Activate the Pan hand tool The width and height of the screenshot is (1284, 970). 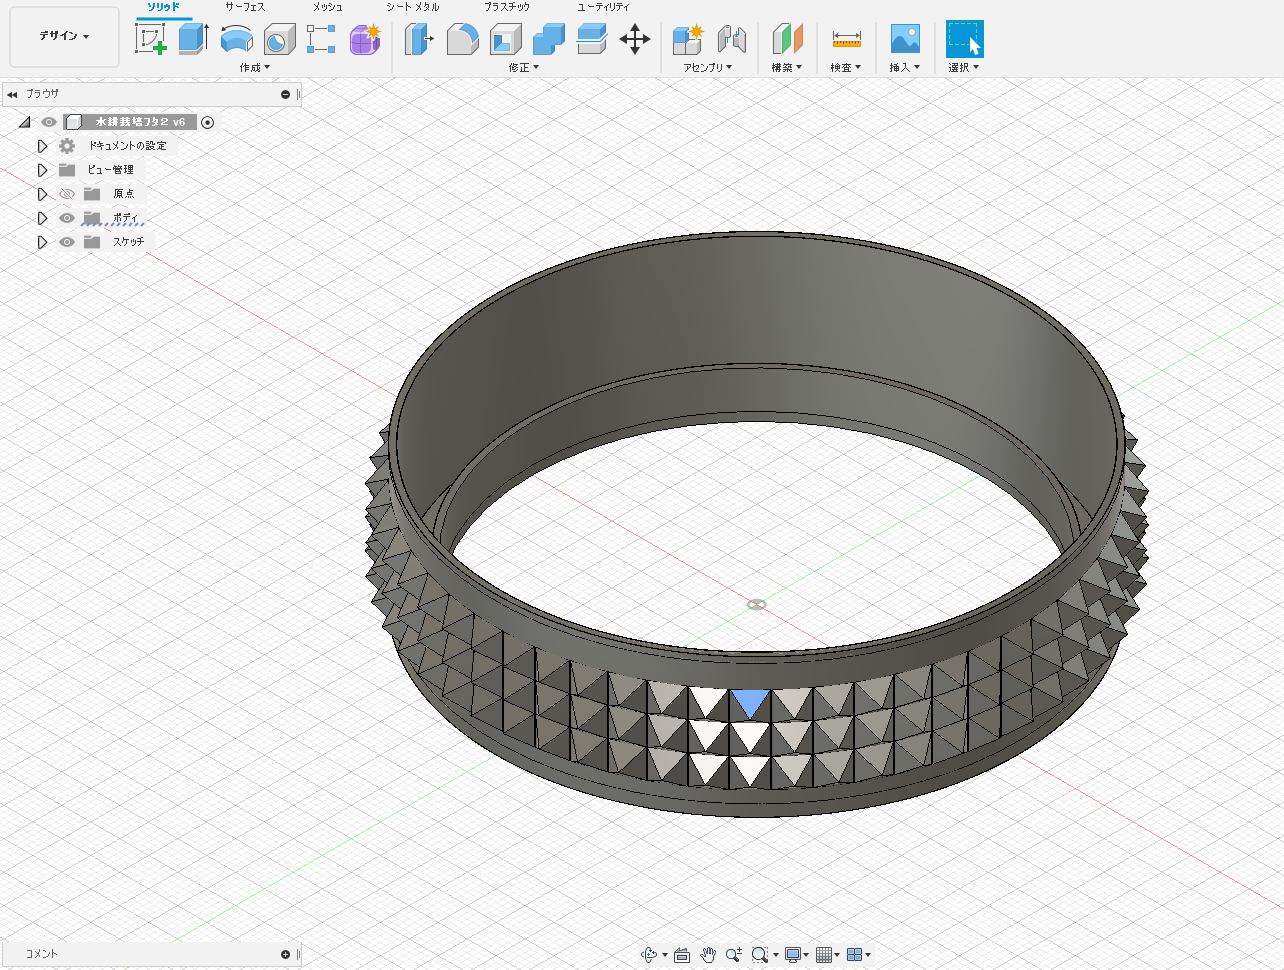pyautogui.click(x=708, y=955)
